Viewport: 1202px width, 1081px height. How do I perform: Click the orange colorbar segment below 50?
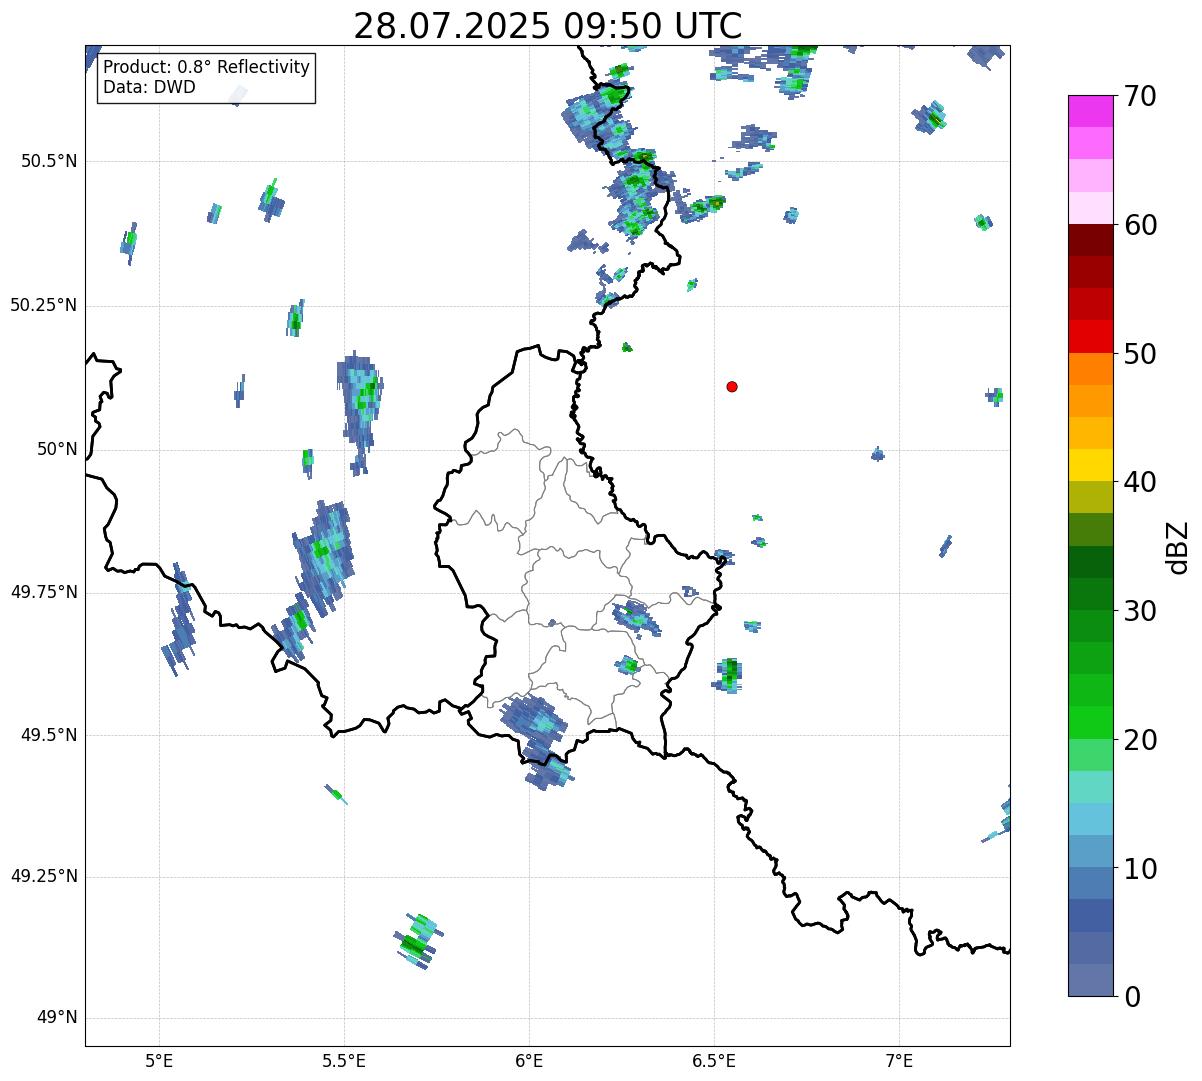click(1090, 369)
